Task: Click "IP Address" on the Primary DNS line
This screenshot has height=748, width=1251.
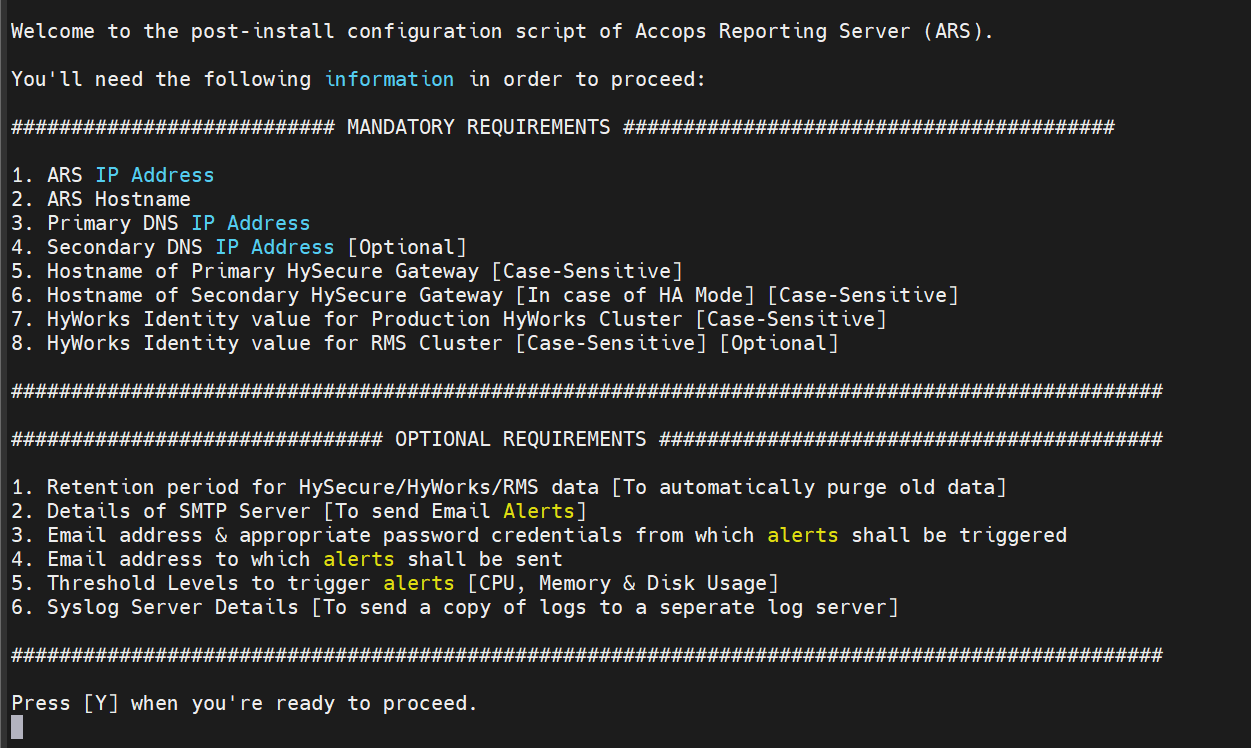Action: click(250, 223)
